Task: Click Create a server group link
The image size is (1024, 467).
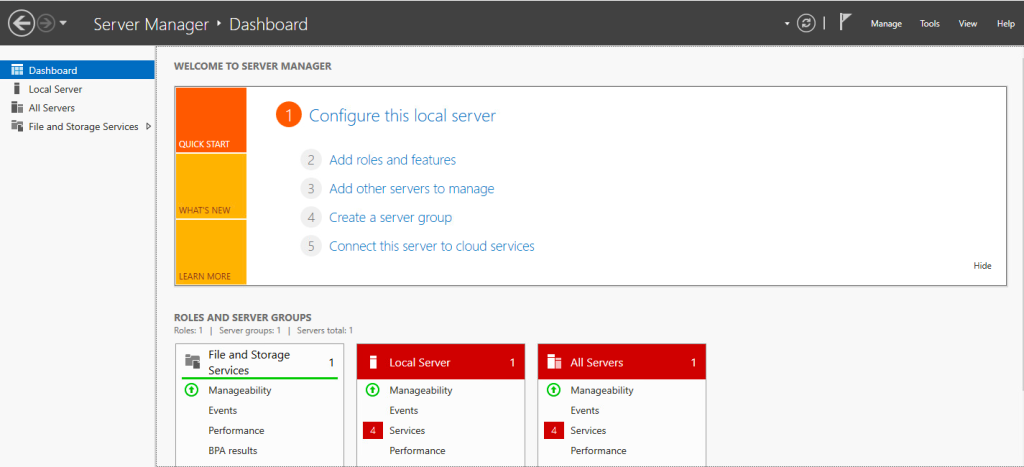Action: 391,217
